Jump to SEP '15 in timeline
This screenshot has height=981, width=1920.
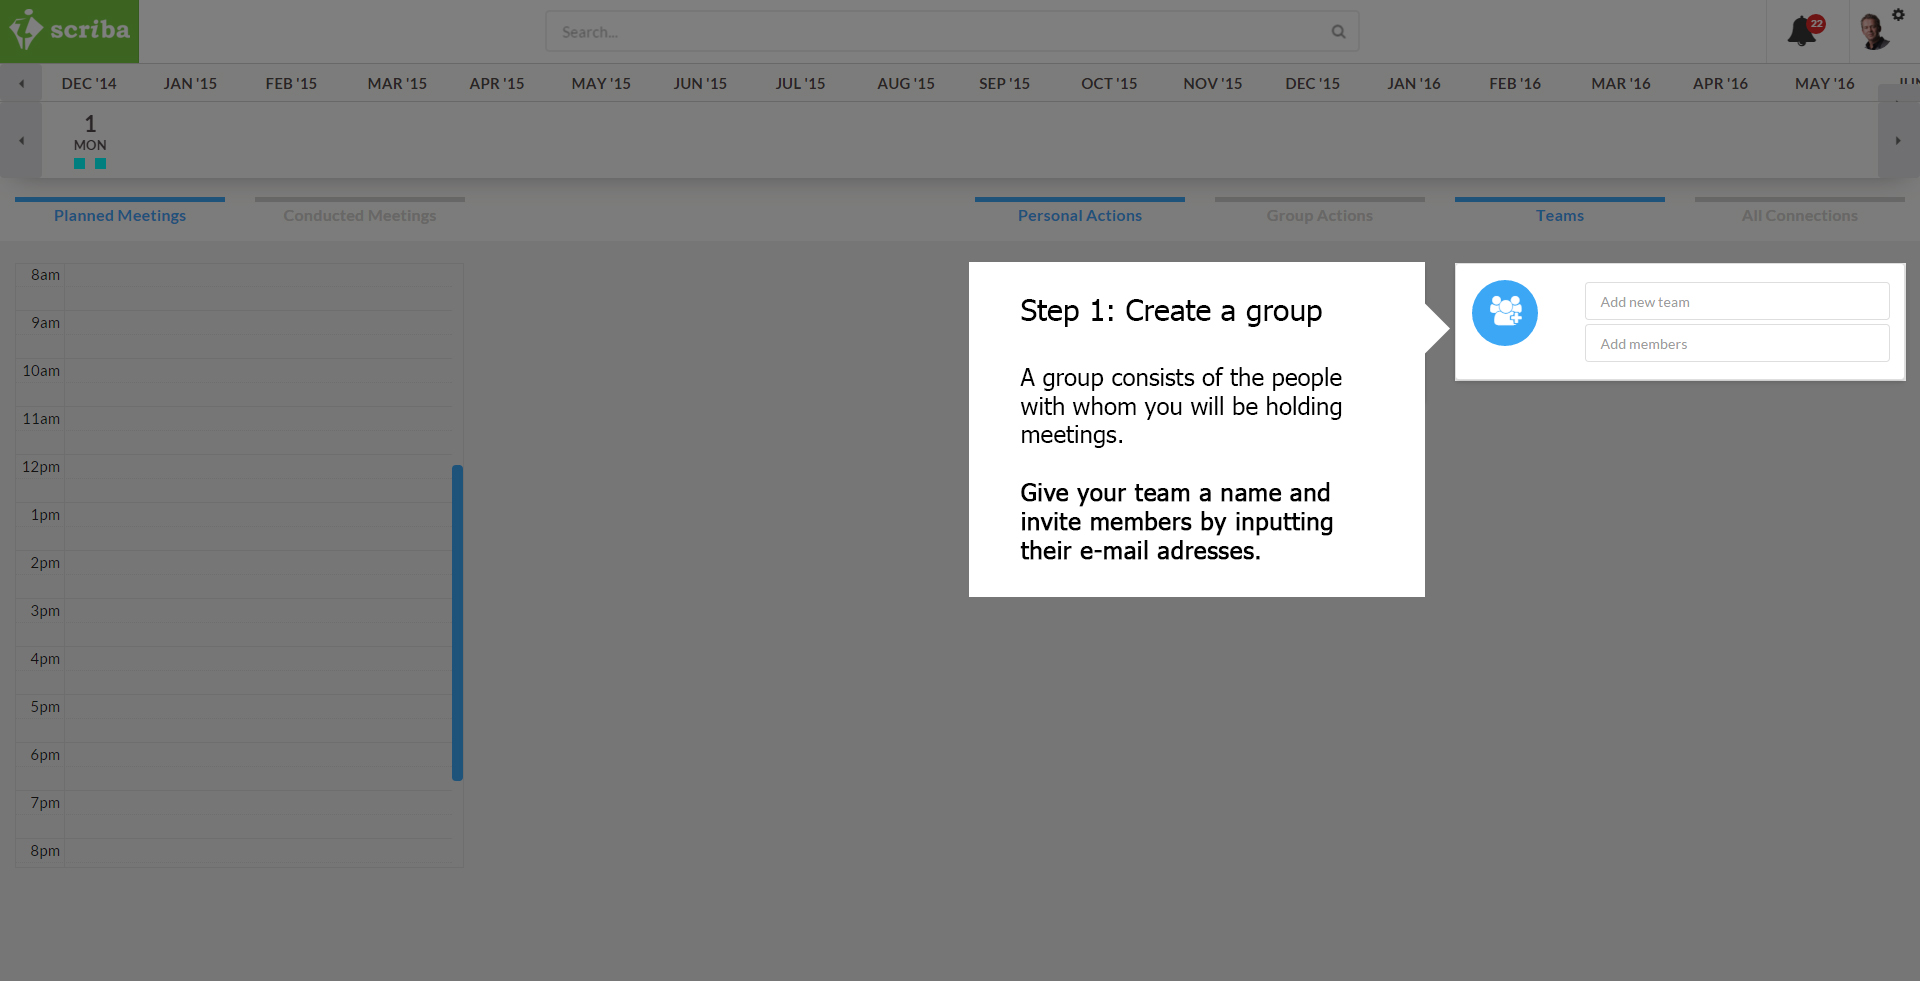pos(1004,84)
